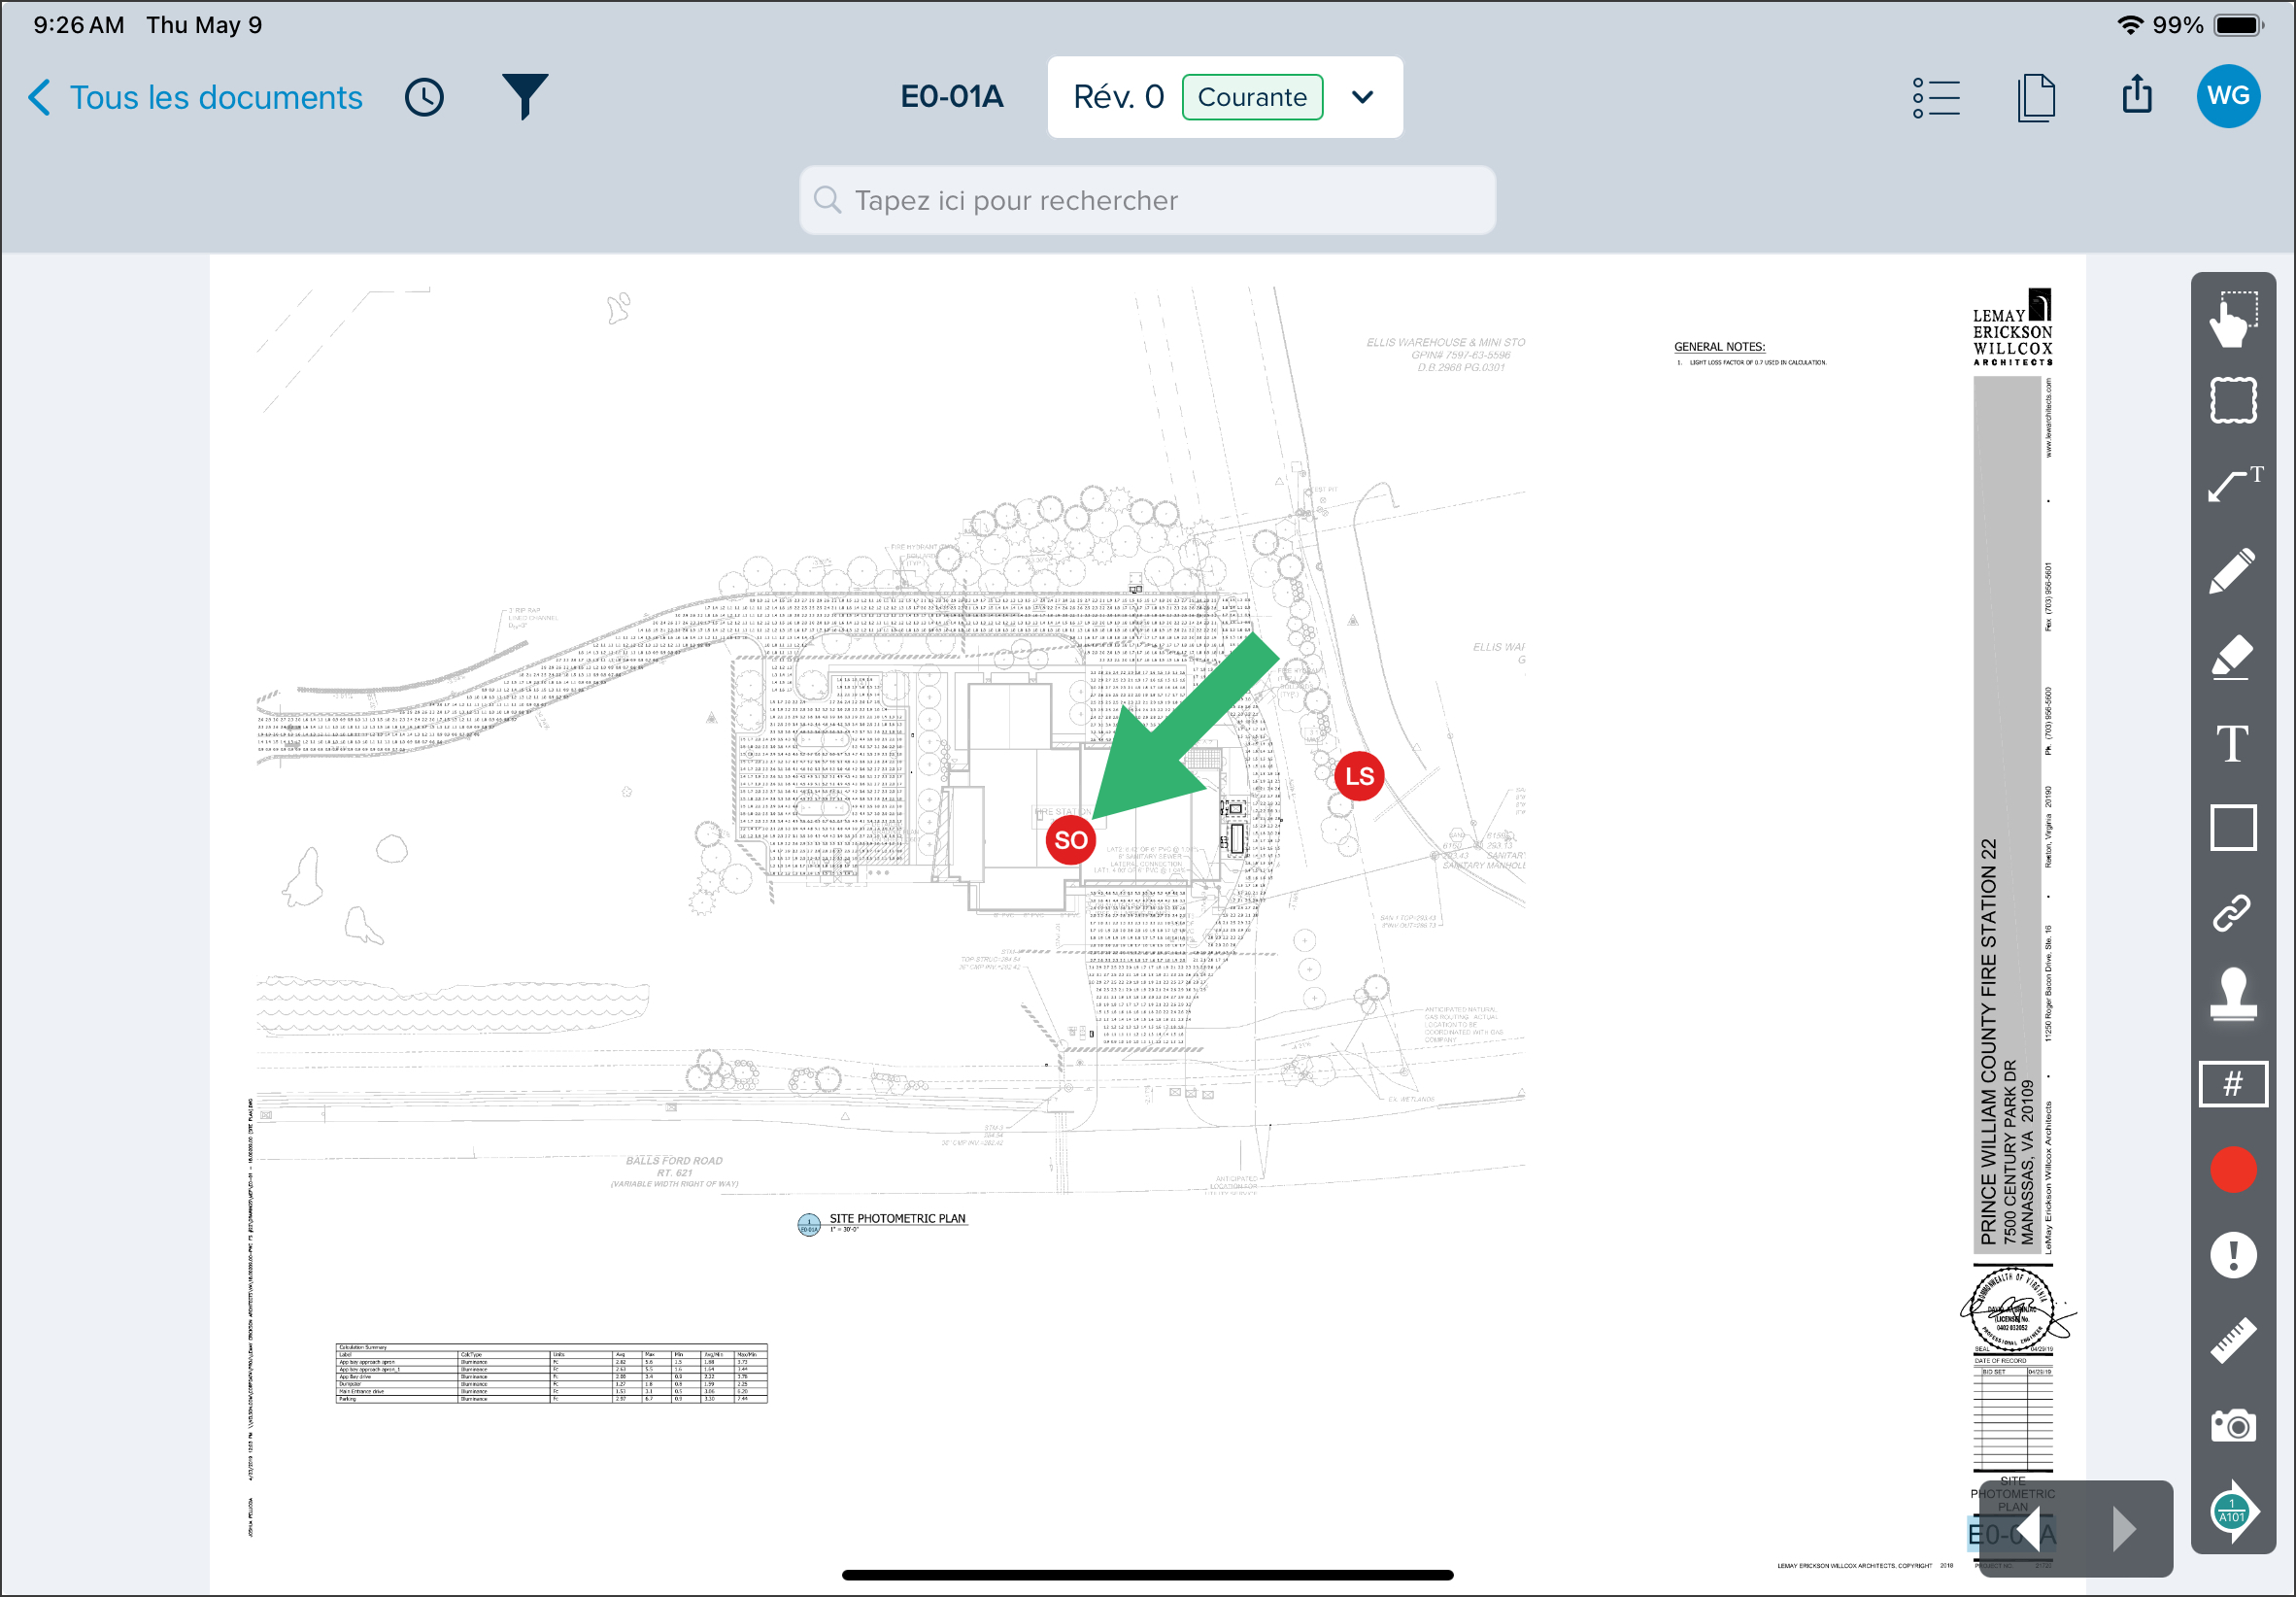The width and height of the screenshot is (2296, 1597).
Task: Select the stamp tool
Action: pos(2232,994)
